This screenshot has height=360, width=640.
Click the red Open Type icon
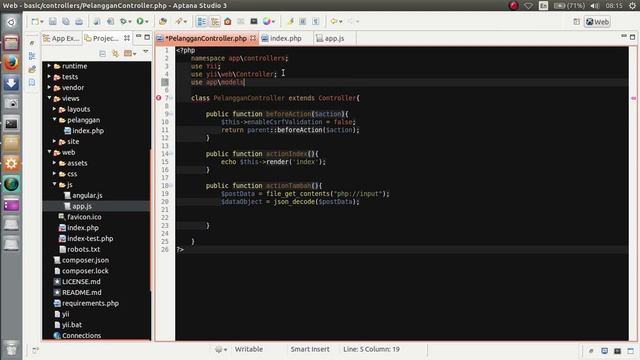pyautogui.click(x=228, y=21)
